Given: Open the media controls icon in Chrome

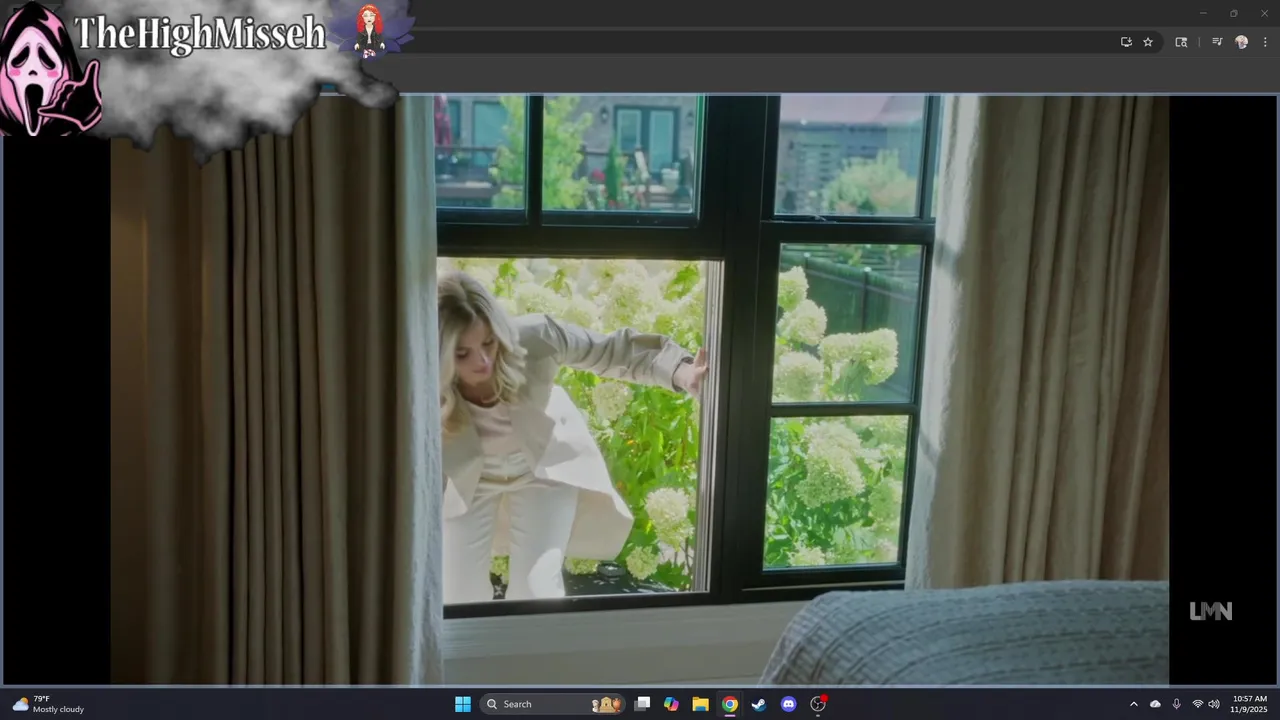Looking at the screenshot, I should [x=1217, y=42].
